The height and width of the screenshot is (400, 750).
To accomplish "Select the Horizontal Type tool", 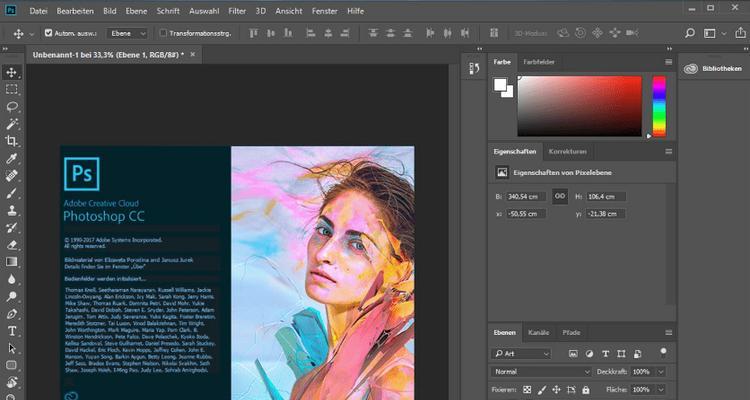I will coord(11,331).
